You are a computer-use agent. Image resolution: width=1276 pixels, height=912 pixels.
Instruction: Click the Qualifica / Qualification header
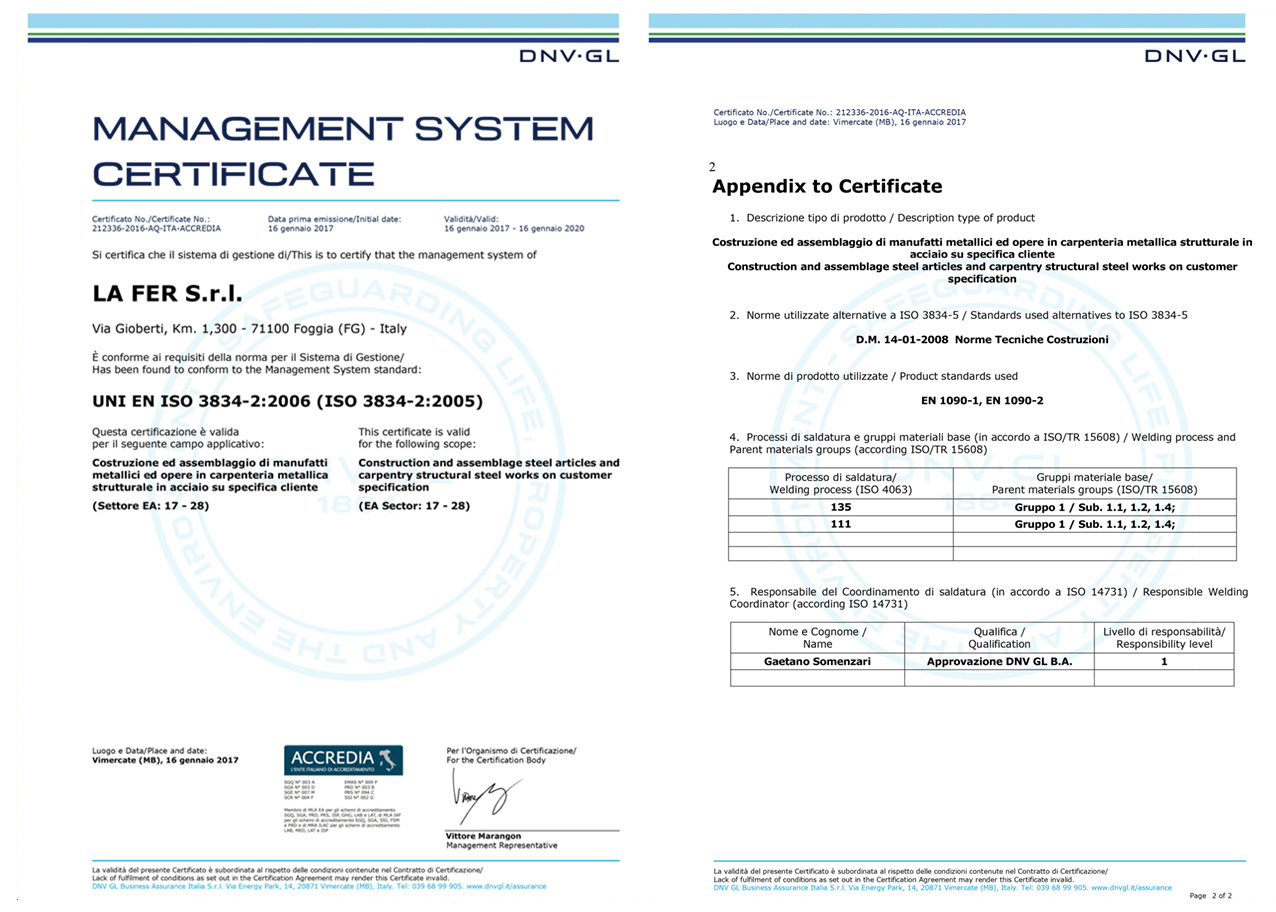[999, 638]
